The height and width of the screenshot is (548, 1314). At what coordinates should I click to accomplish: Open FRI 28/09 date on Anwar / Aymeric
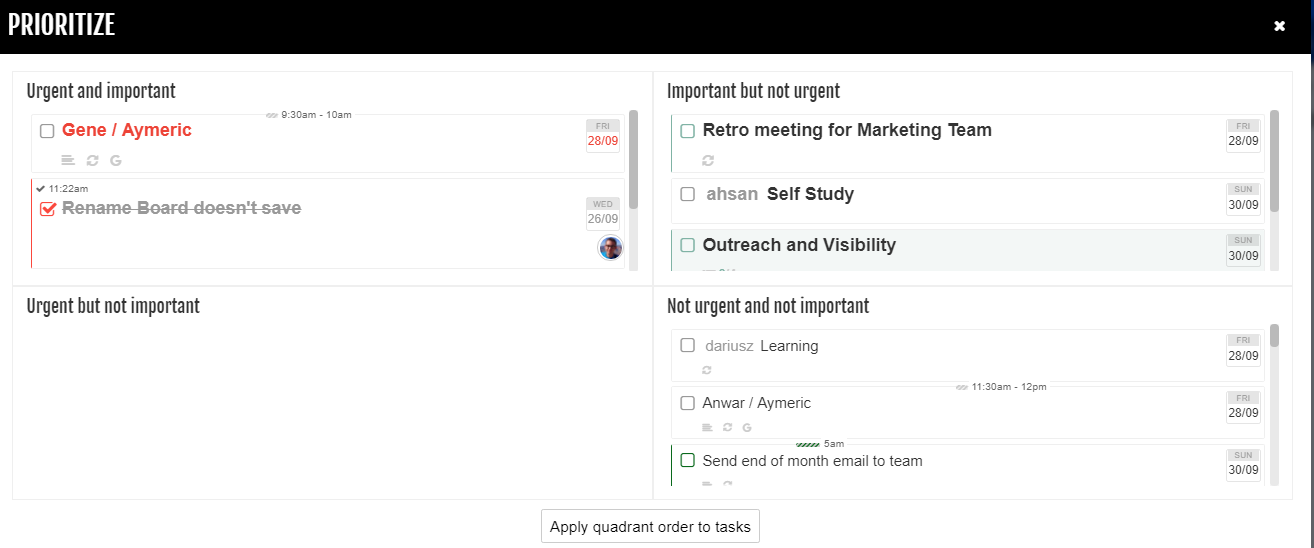click(x=1243, y=407)
